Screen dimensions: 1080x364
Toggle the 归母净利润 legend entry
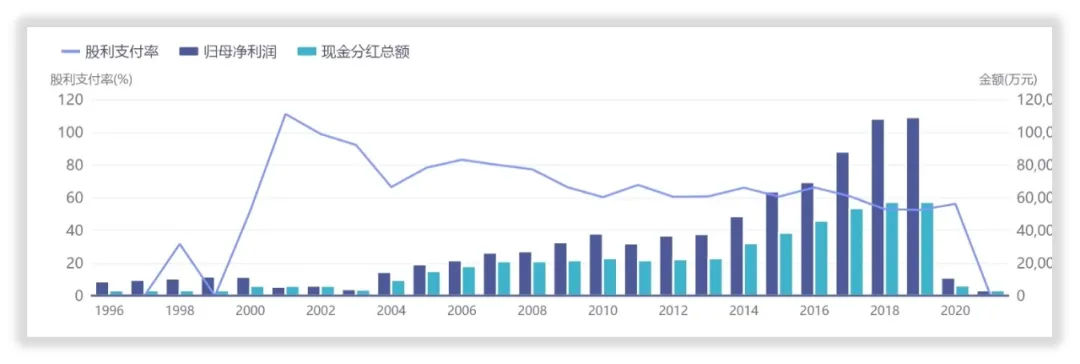227,52
